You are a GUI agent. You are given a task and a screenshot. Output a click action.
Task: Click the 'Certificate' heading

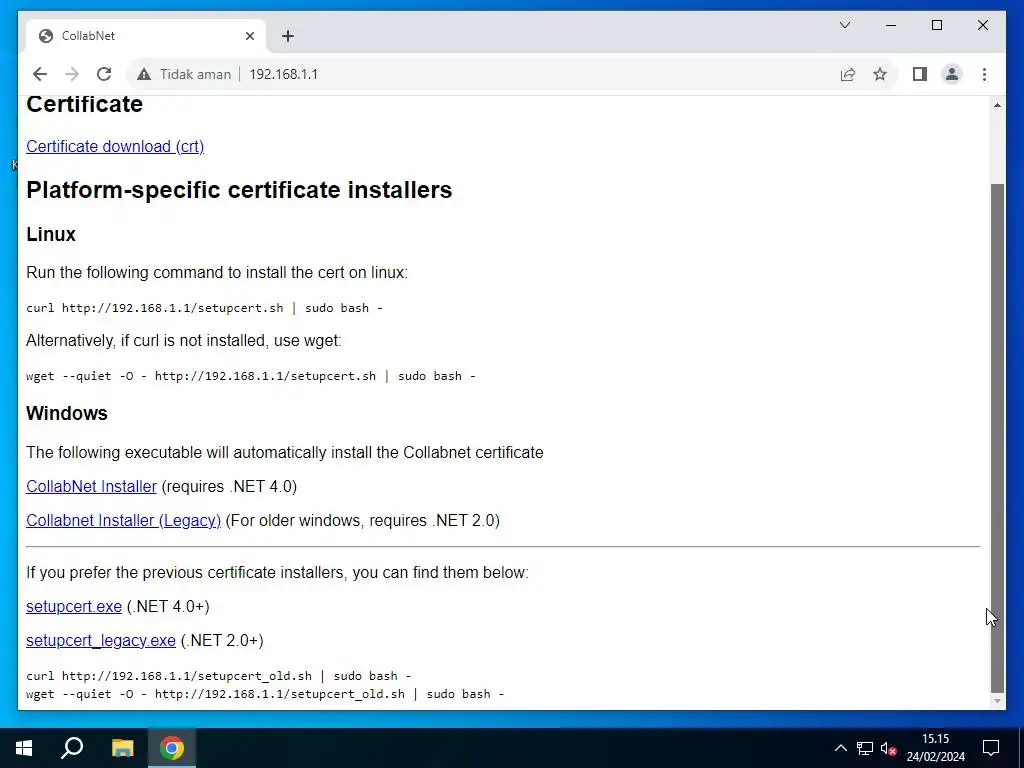point(84,104)
